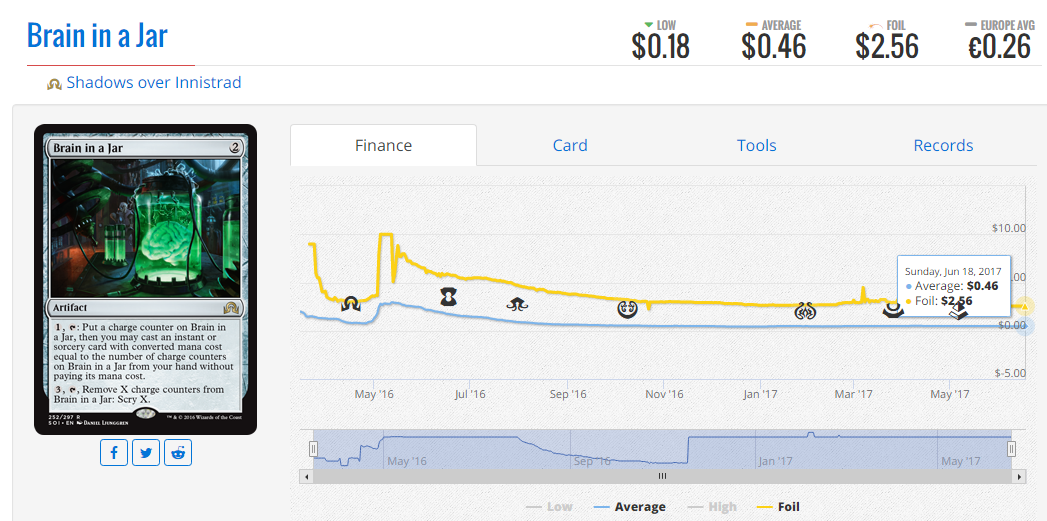Click the navigator scroll left arrow
This screenshot has height=521, width=1047.
tap(307, 477)
